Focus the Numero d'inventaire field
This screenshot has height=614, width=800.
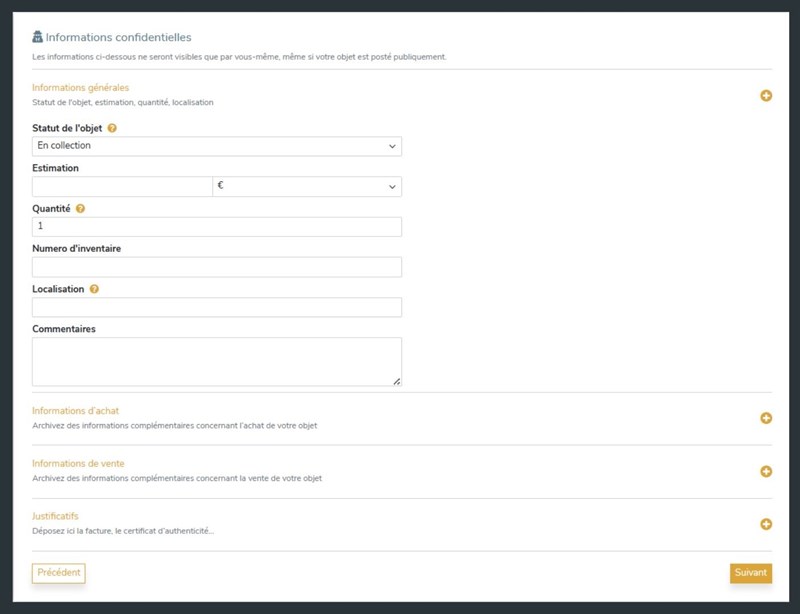pyautogui.click(x=217, y=267)
